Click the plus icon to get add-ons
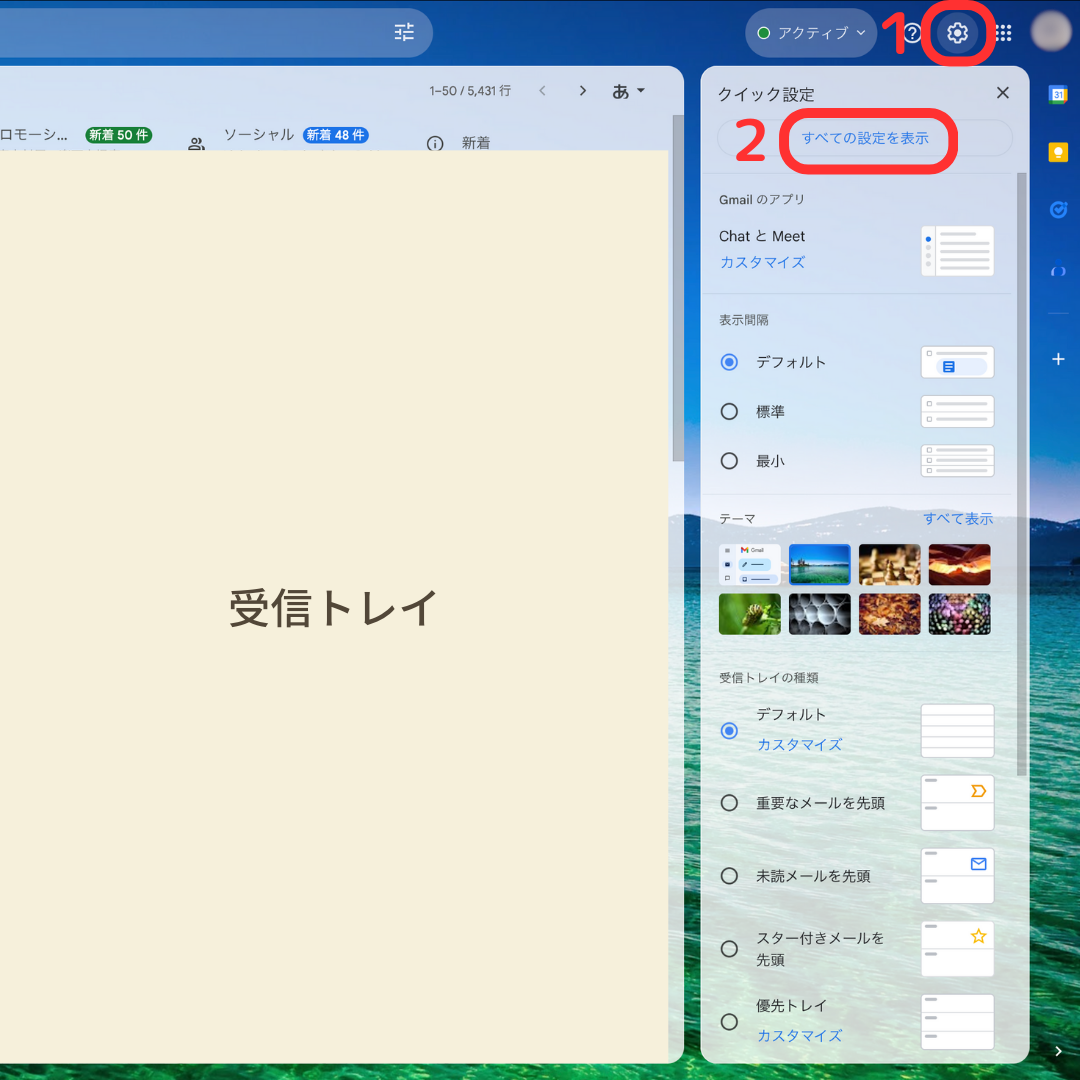The image size is (1080, 1080). pyautogui.click(x=1058, y=359)
